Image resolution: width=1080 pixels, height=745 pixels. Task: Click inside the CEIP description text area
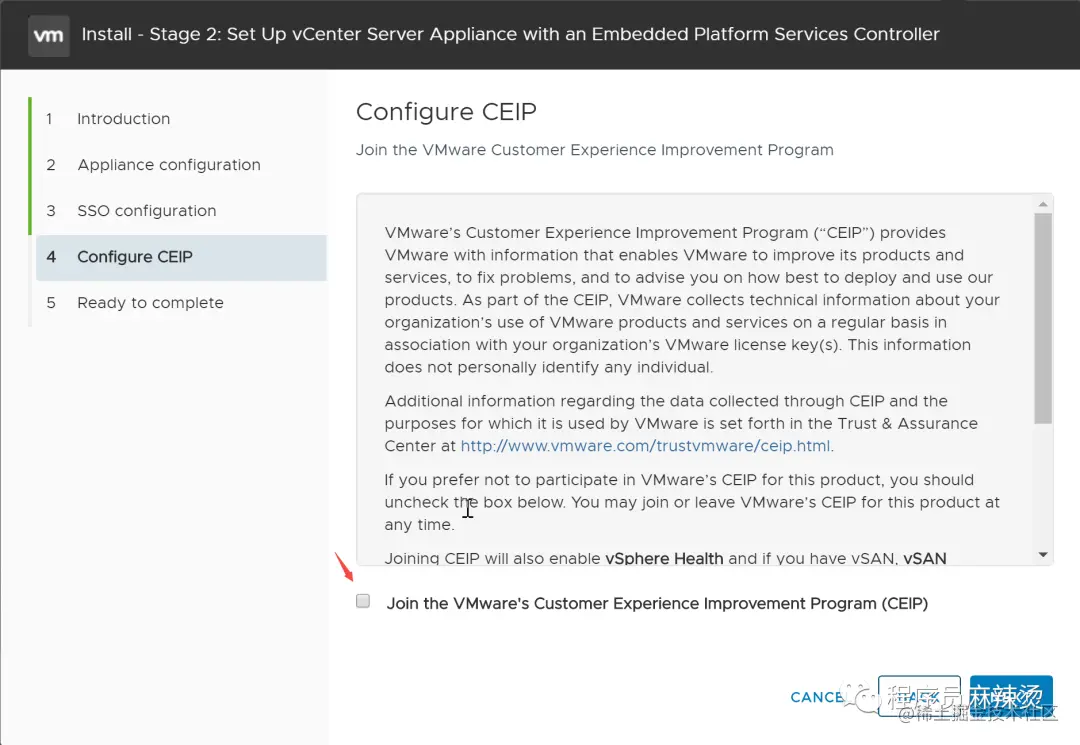(x=694, y=379)
